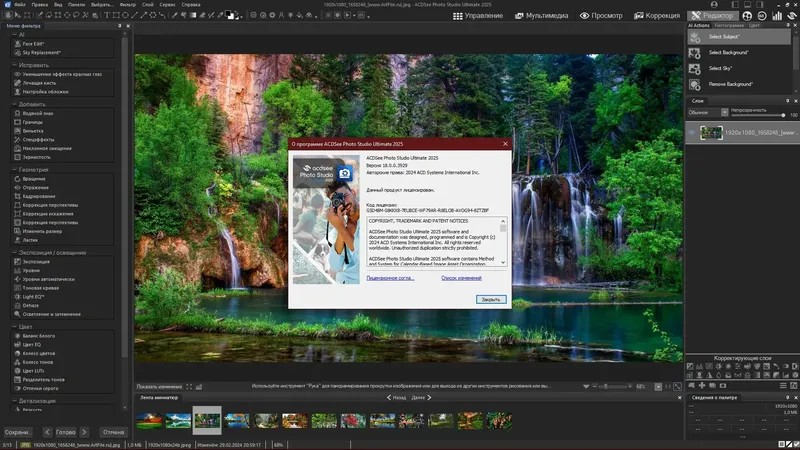Open the Crop (Кадрирование) tool
Screen dimensions: 800x450
point(39,197)
